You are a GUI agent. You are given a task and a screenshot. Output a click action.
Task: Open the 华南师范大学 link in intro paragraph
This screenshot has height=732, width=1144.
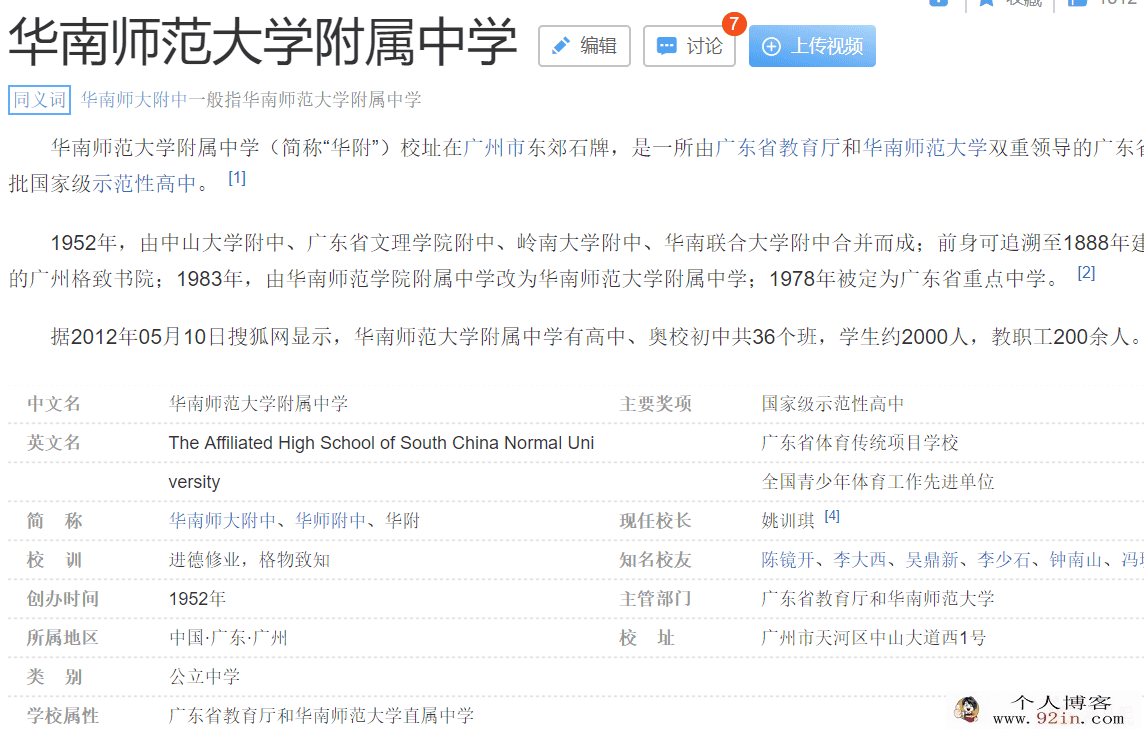[x=925, y=148]
